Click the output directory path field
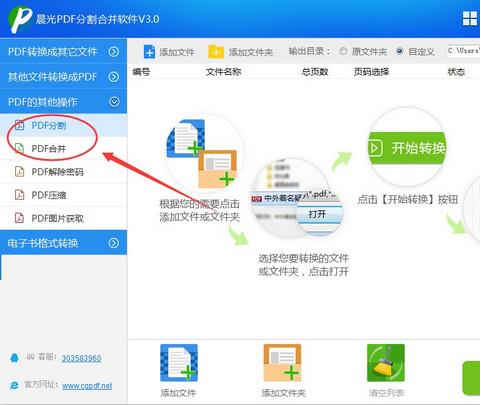The height and width of the screenshot is (405, 480). (x=463, y=51)
